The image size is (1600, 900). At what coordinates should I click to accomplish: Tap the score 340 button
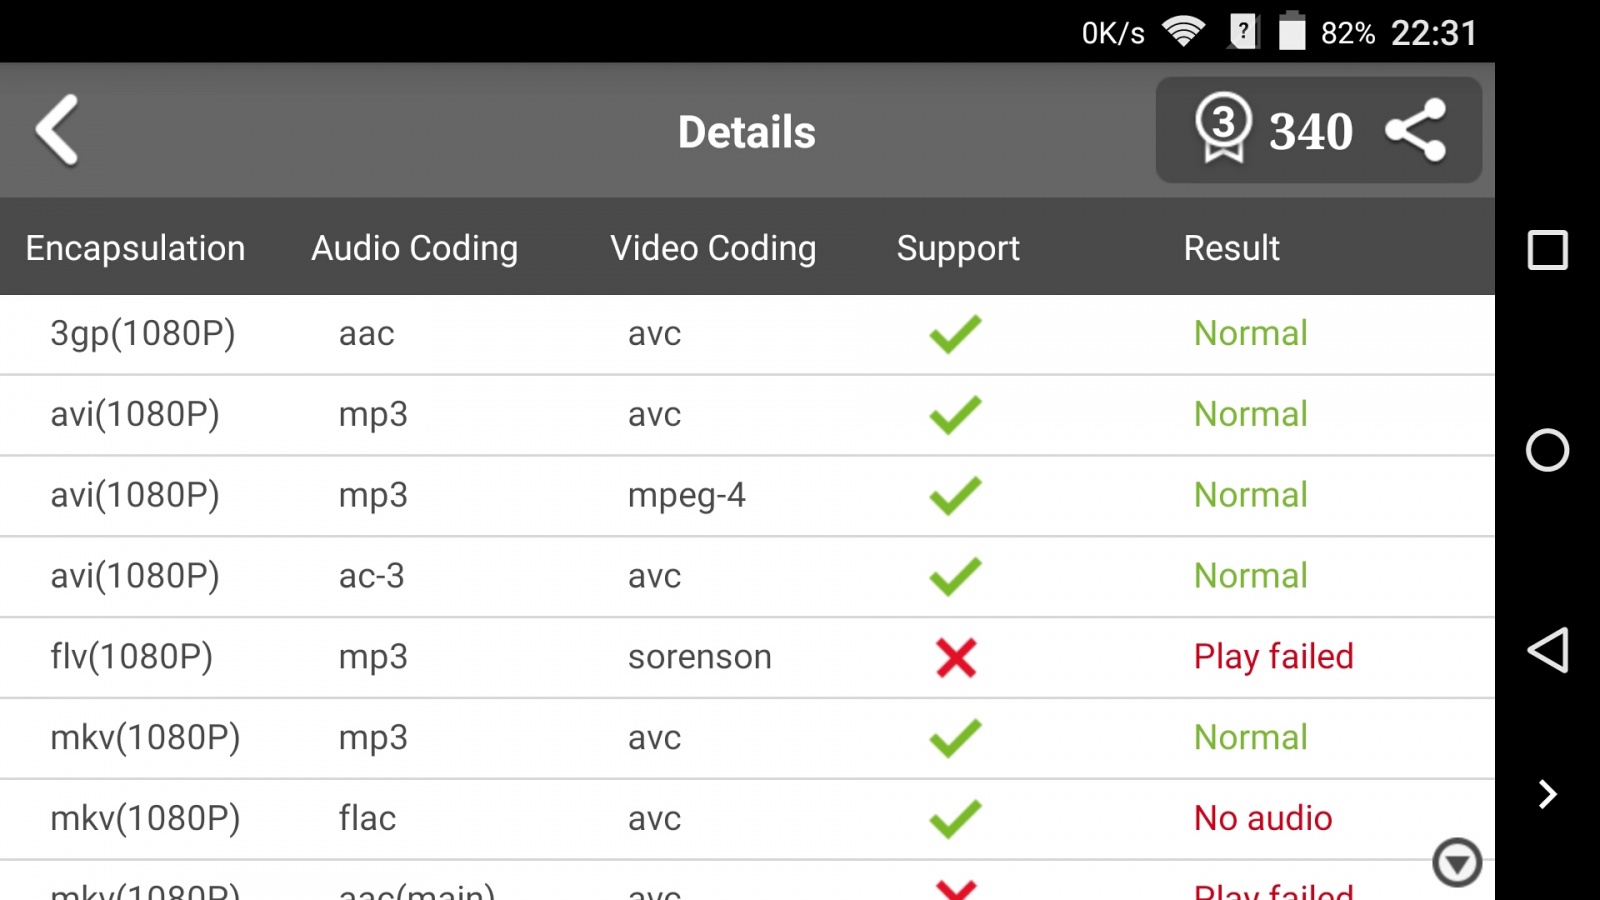click(x=1310, y=131)
